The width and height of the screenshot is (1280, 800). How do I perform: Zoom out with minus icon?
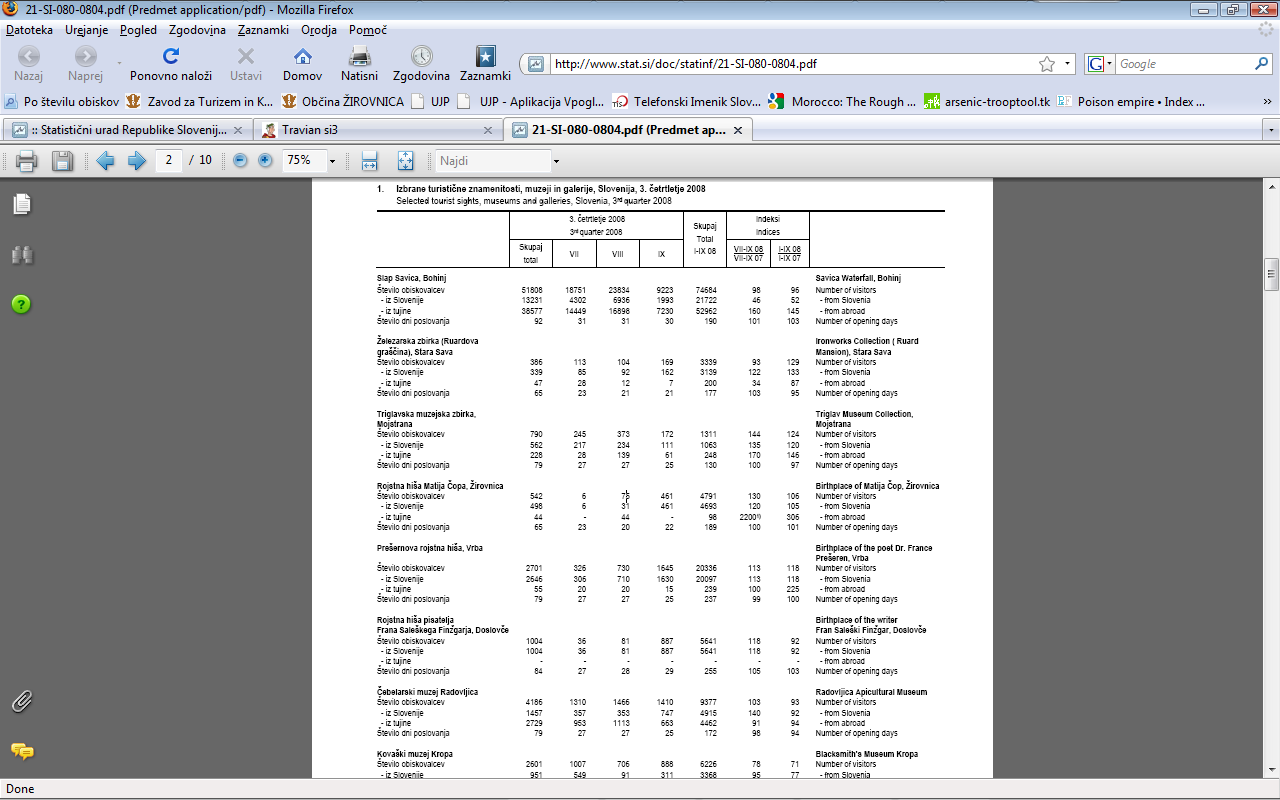[240, 160]
